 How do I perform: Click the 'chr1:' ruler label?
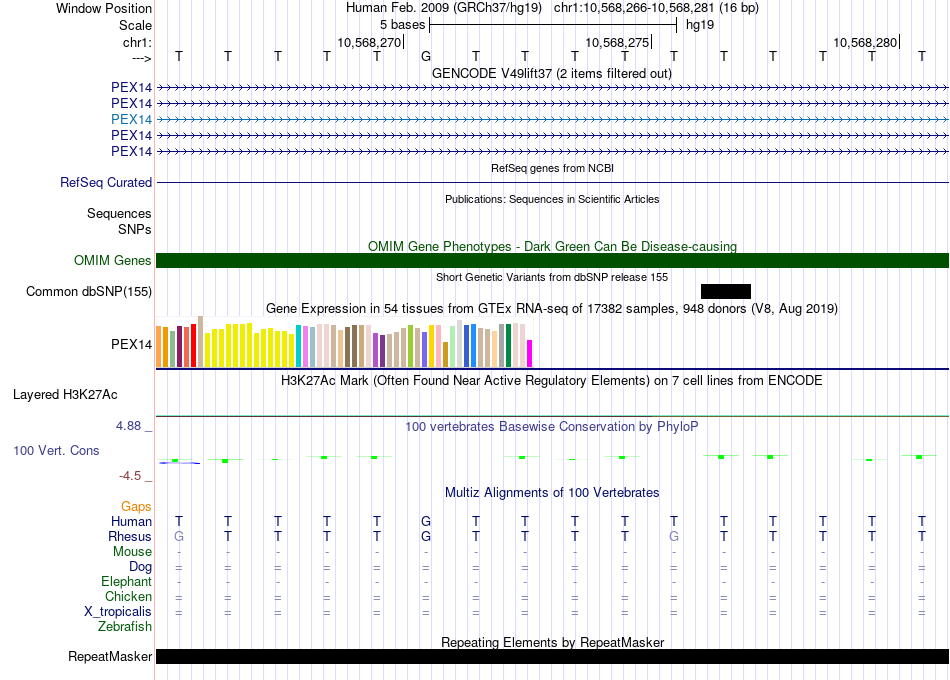tap(138, 42)
